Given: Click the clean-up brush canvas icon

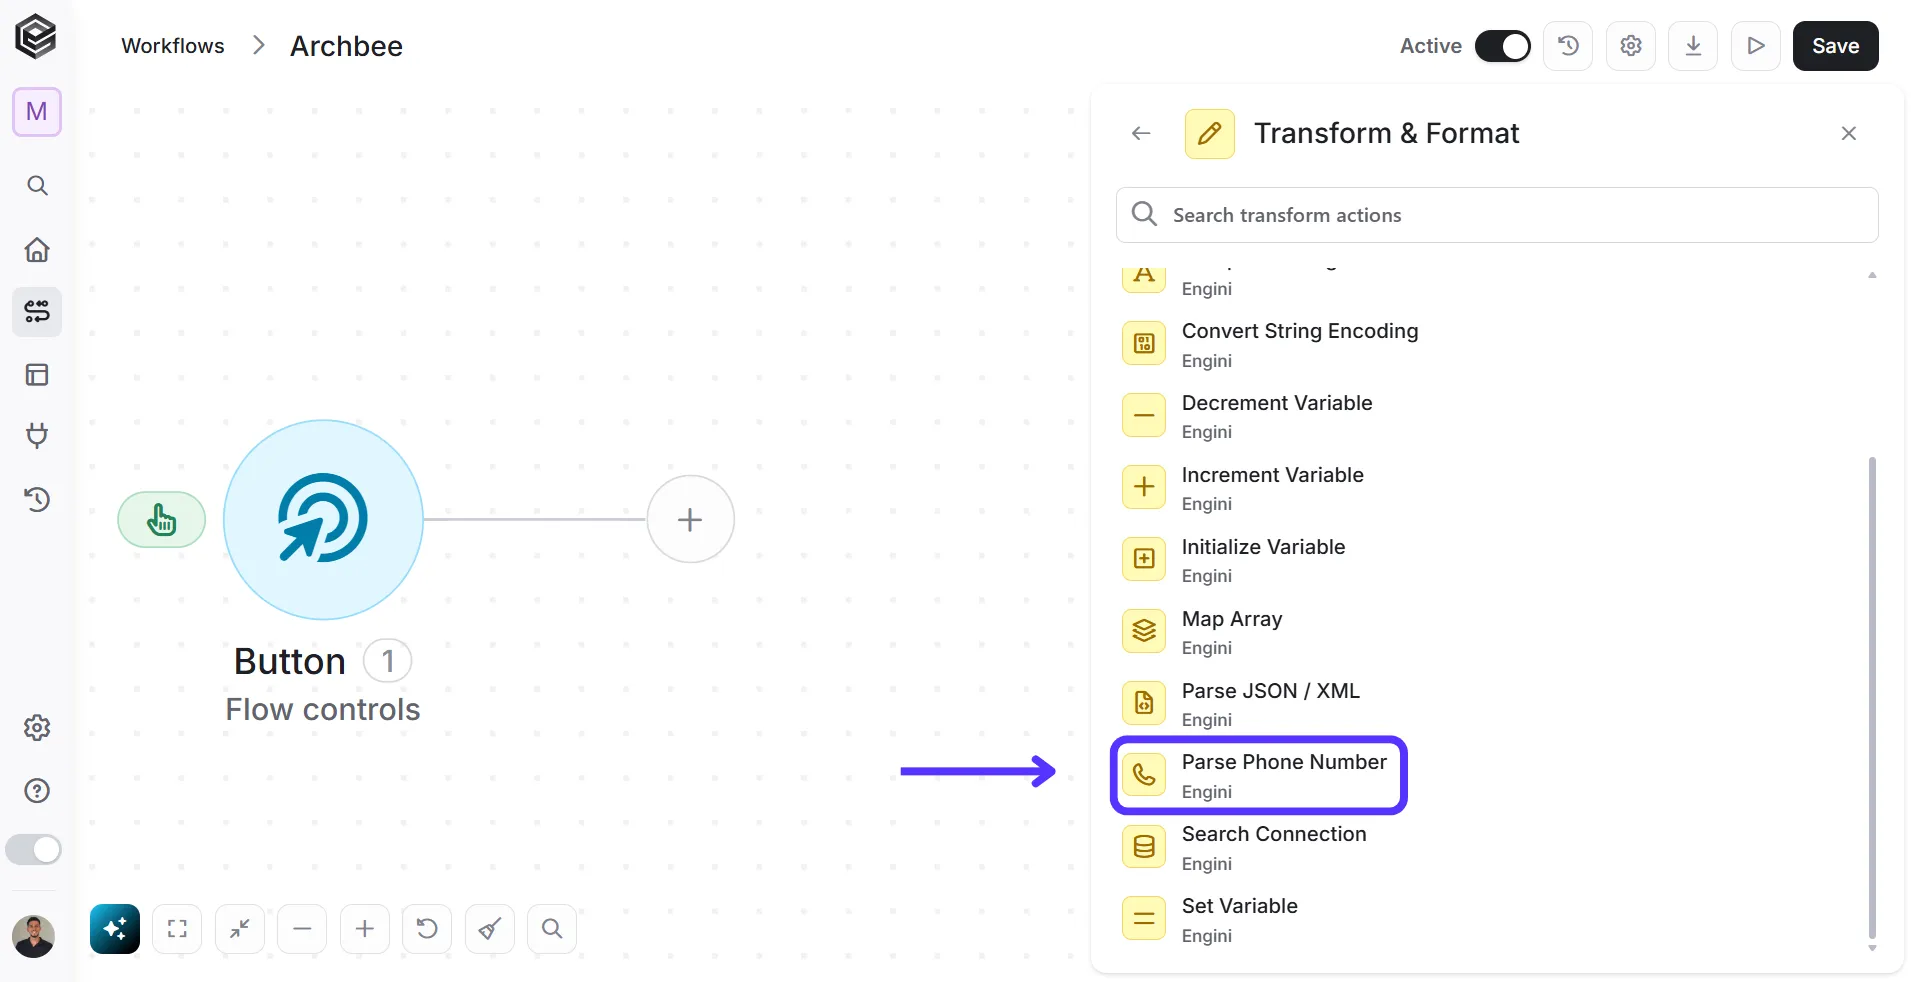Looking at the screenshot, I should pos(490,929).
